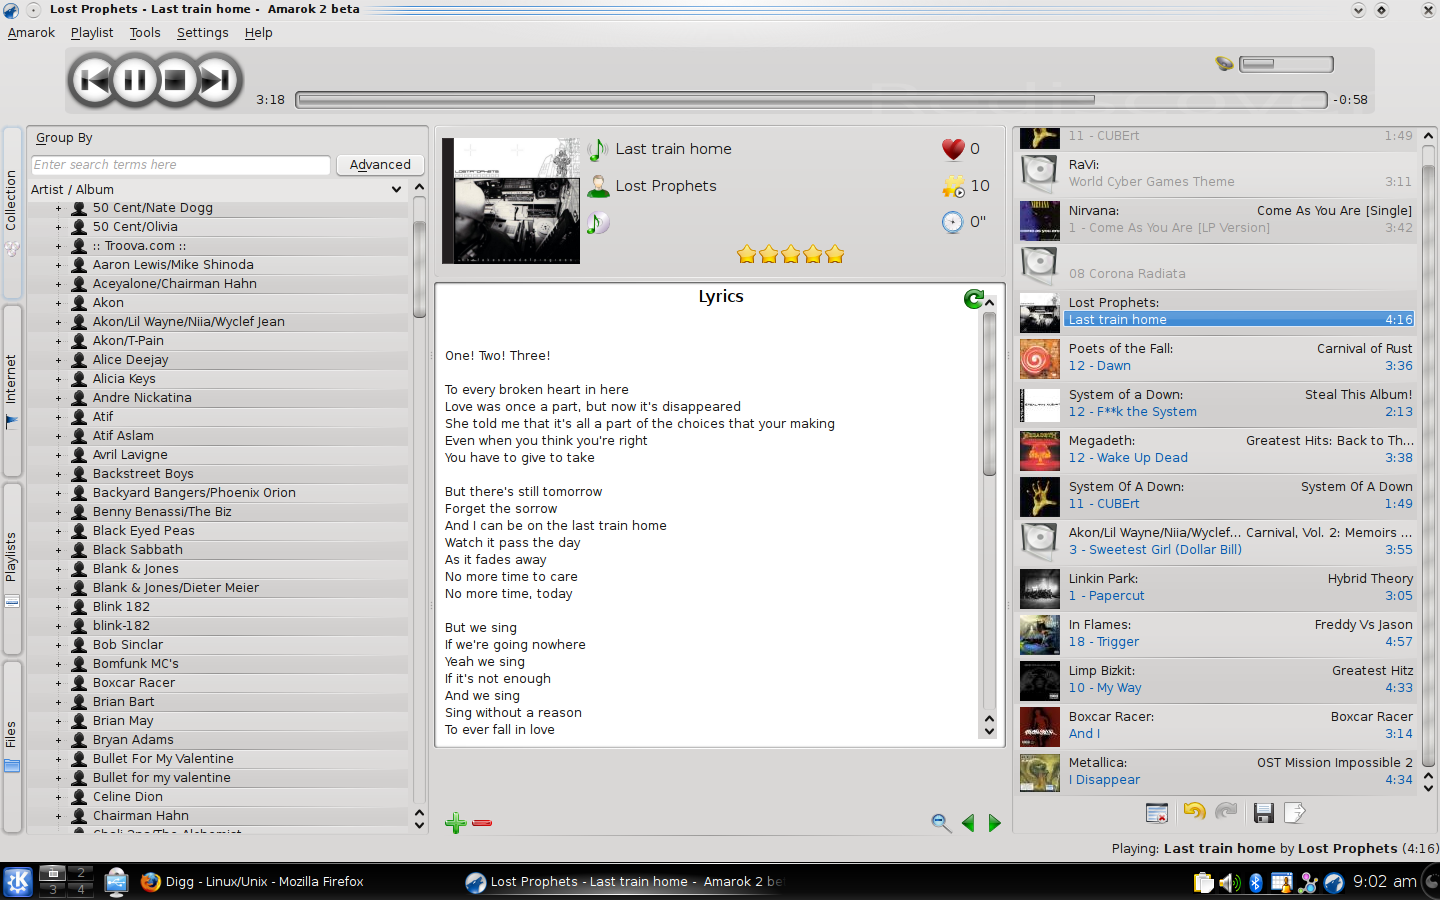The image size is (1440, 900).
Task: Open the Settings menu
Action: [x=203, y=32]
